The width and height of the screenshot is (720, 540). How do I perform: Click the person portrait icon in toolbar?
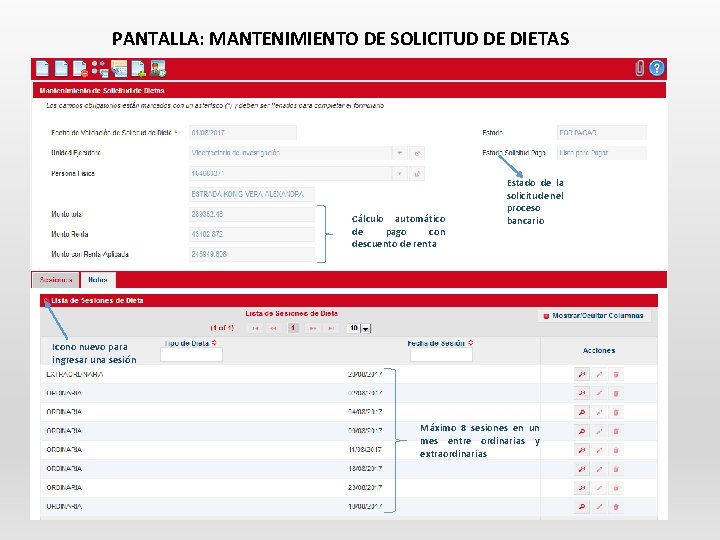tap(158, 69)
